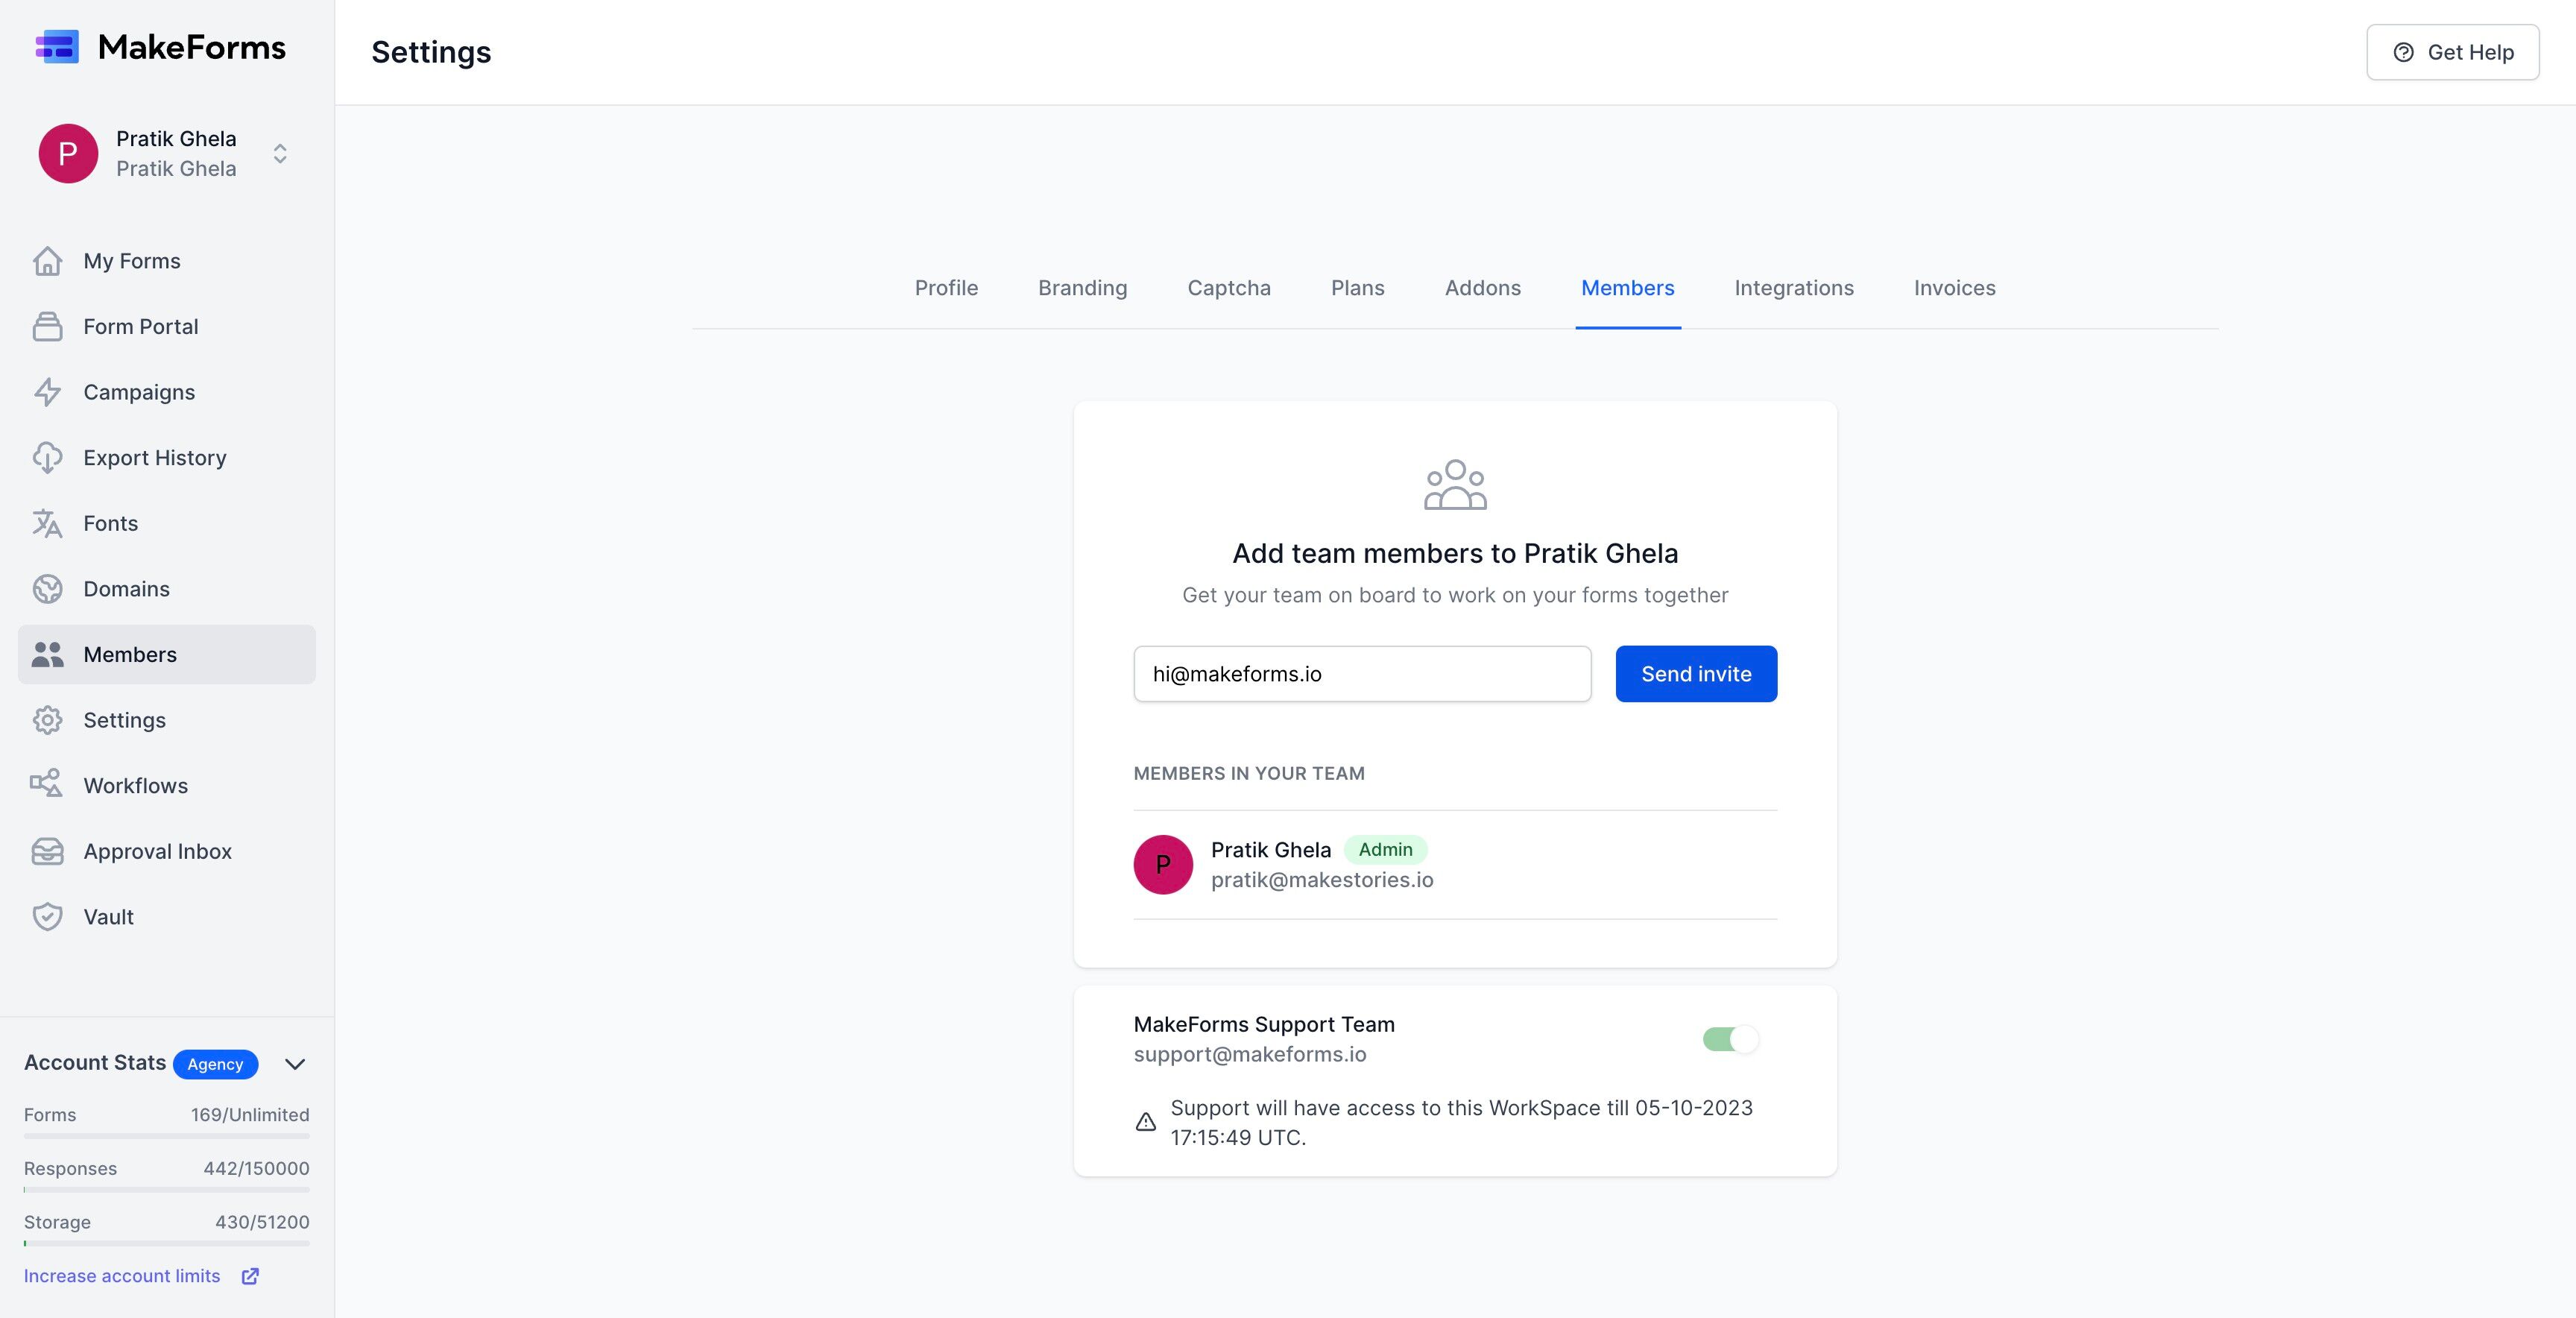Click the Get Help button
The height and width of the screenshot is (1318, 2576).
[x=2452, y=52]
